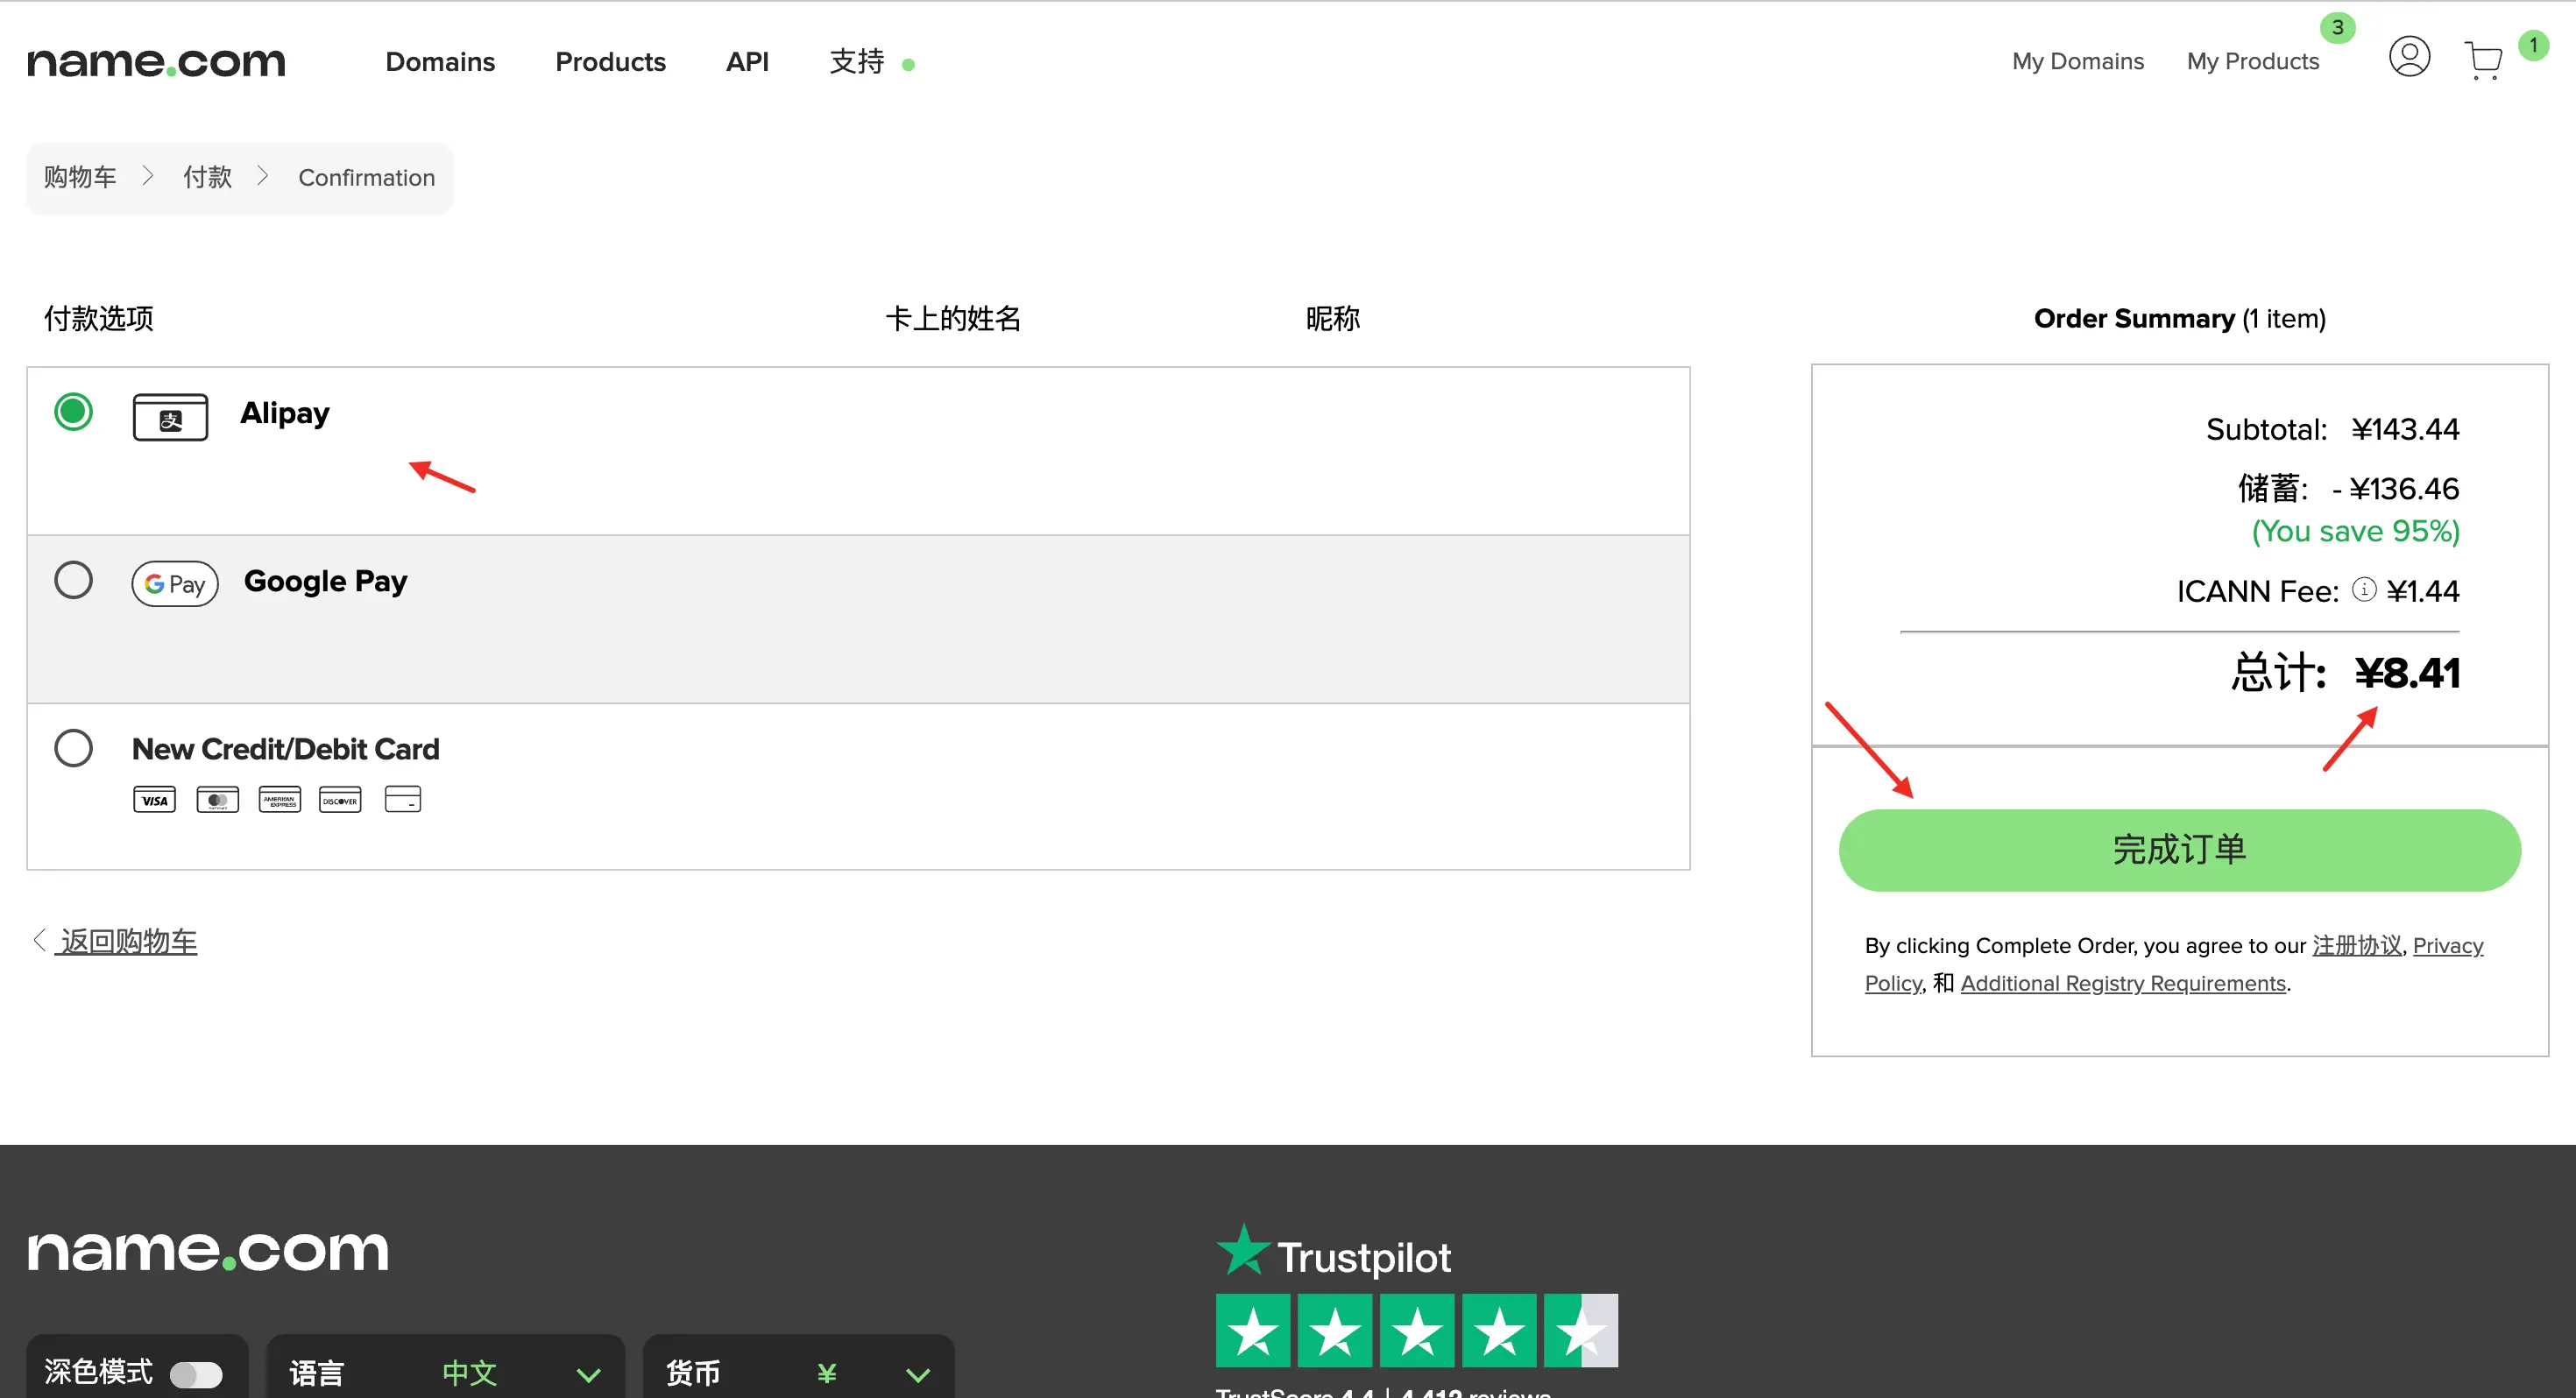
Task: Select the Google Pay radio button
Action: tap(74, 580)
